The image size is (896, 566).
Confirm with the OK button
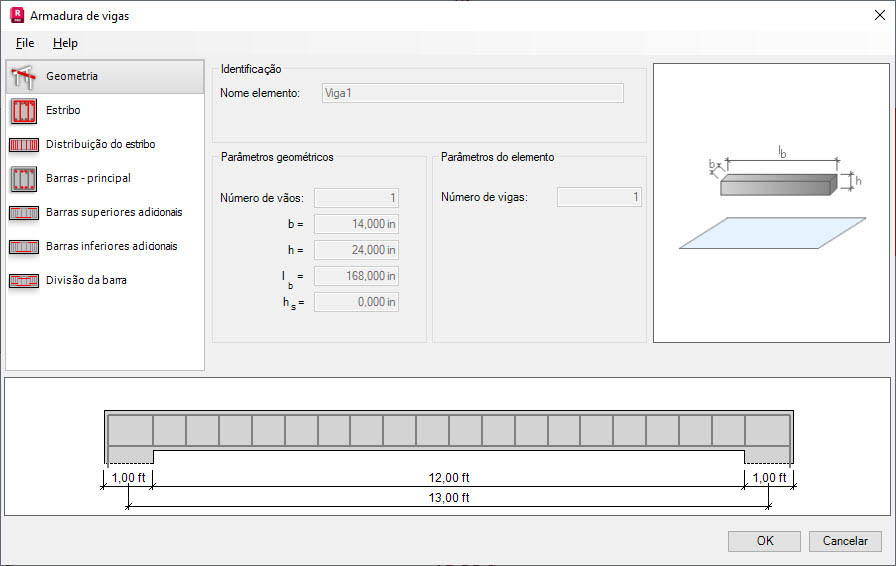(764, 541)
